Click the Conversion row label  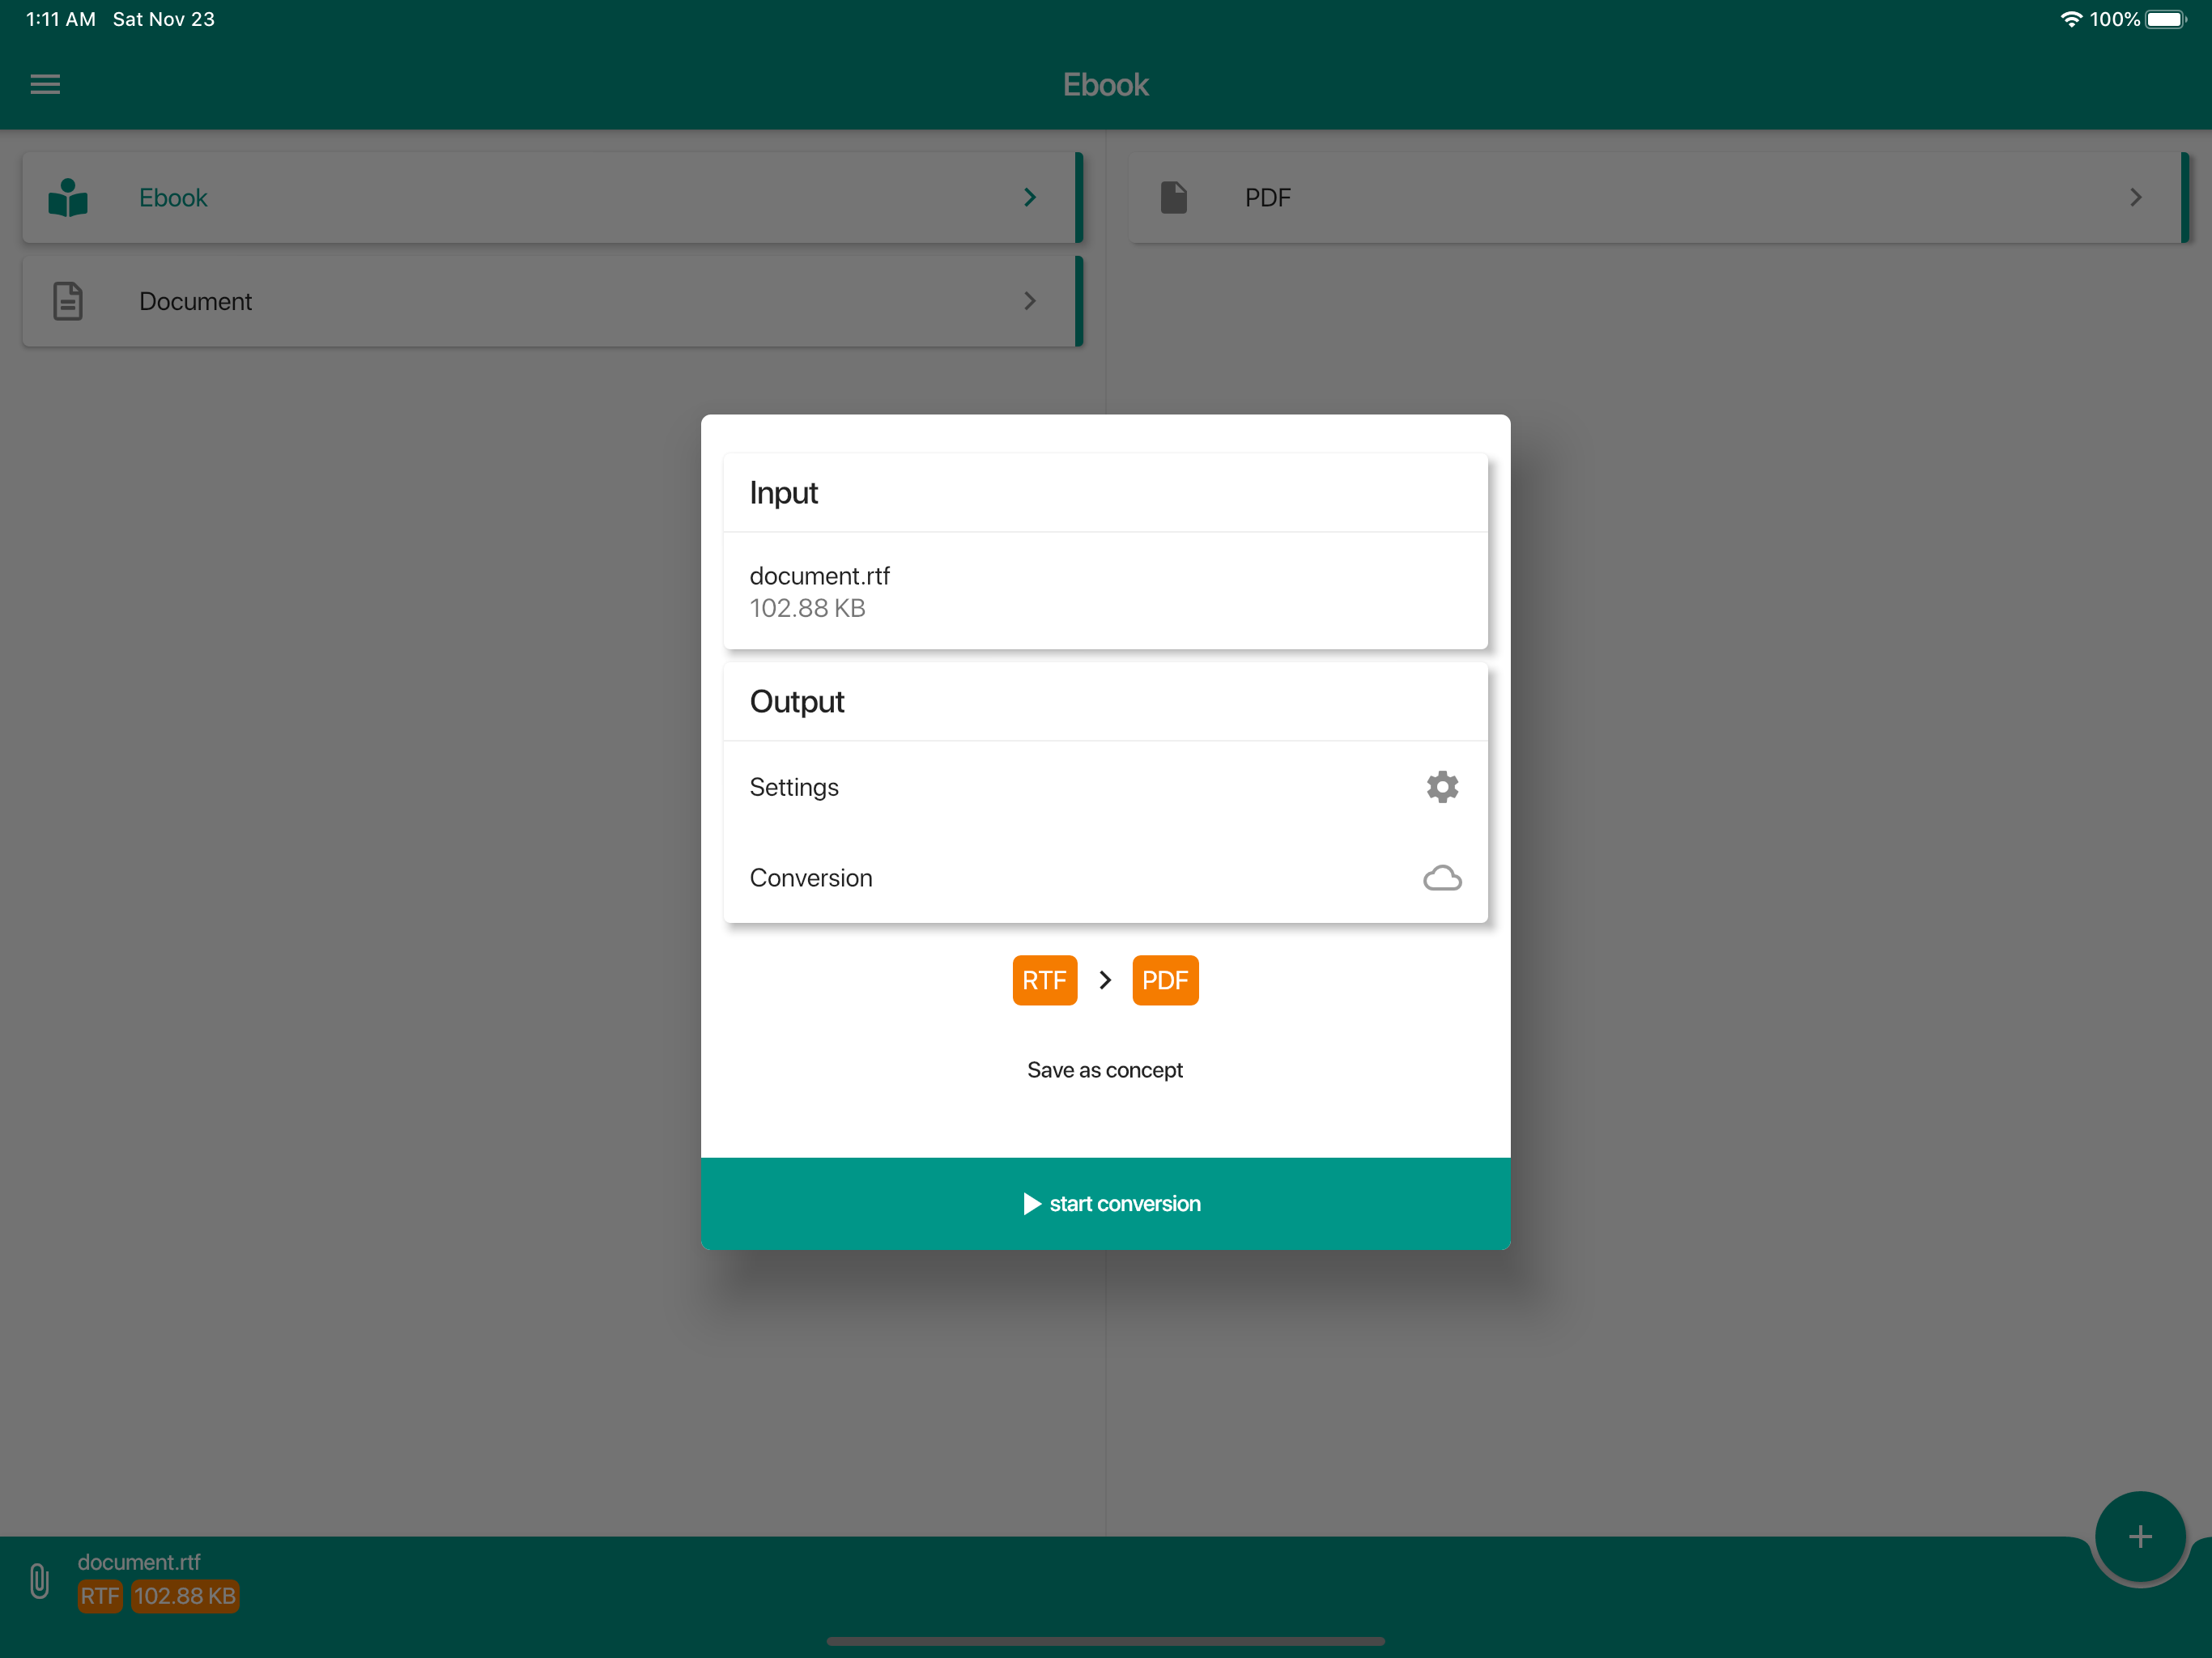coord(810,878)
